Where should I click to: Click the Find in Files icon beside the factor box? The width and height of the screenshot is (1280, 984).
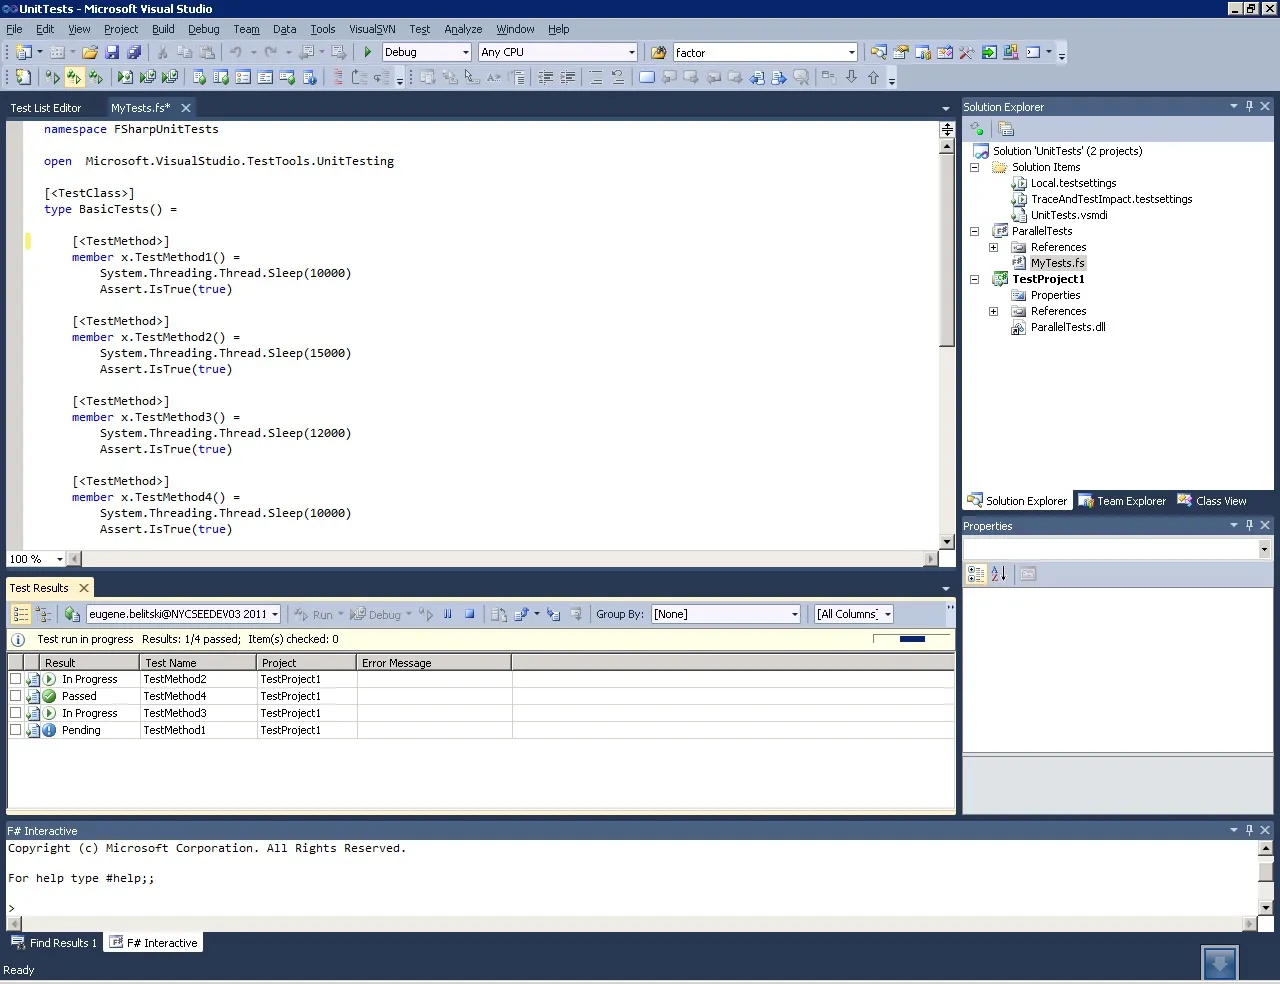(x=658, y=52)
